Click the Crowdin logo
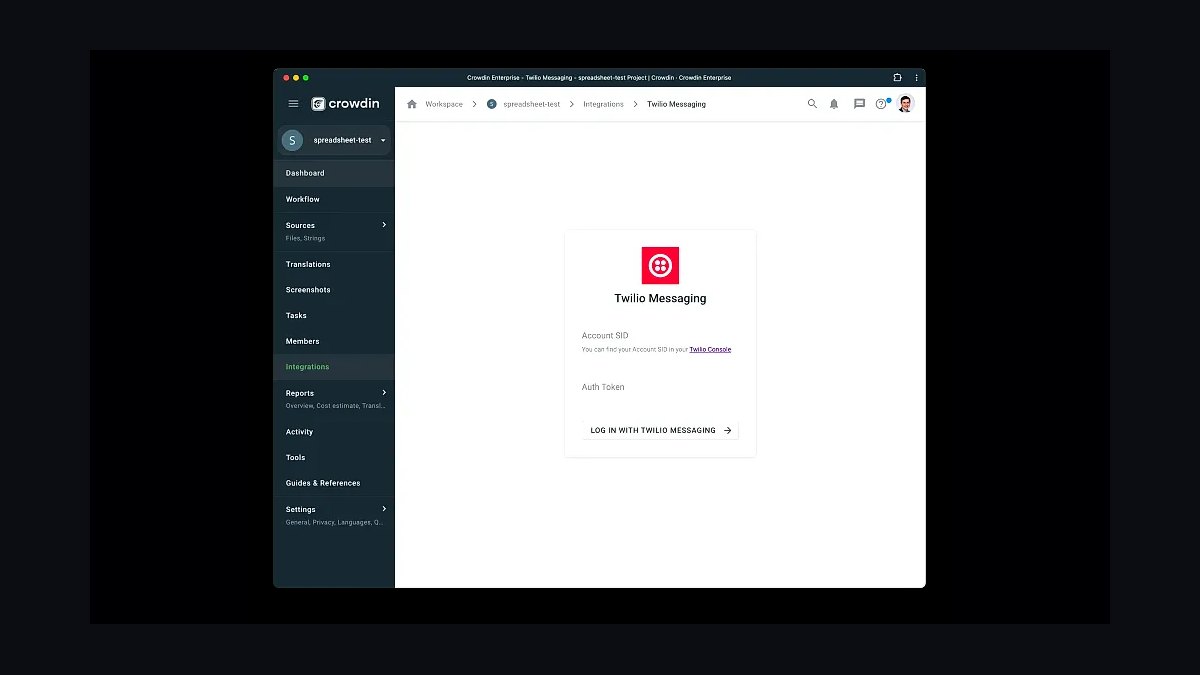This screenshot has width=1200, height=675. [x=345, y=104]
